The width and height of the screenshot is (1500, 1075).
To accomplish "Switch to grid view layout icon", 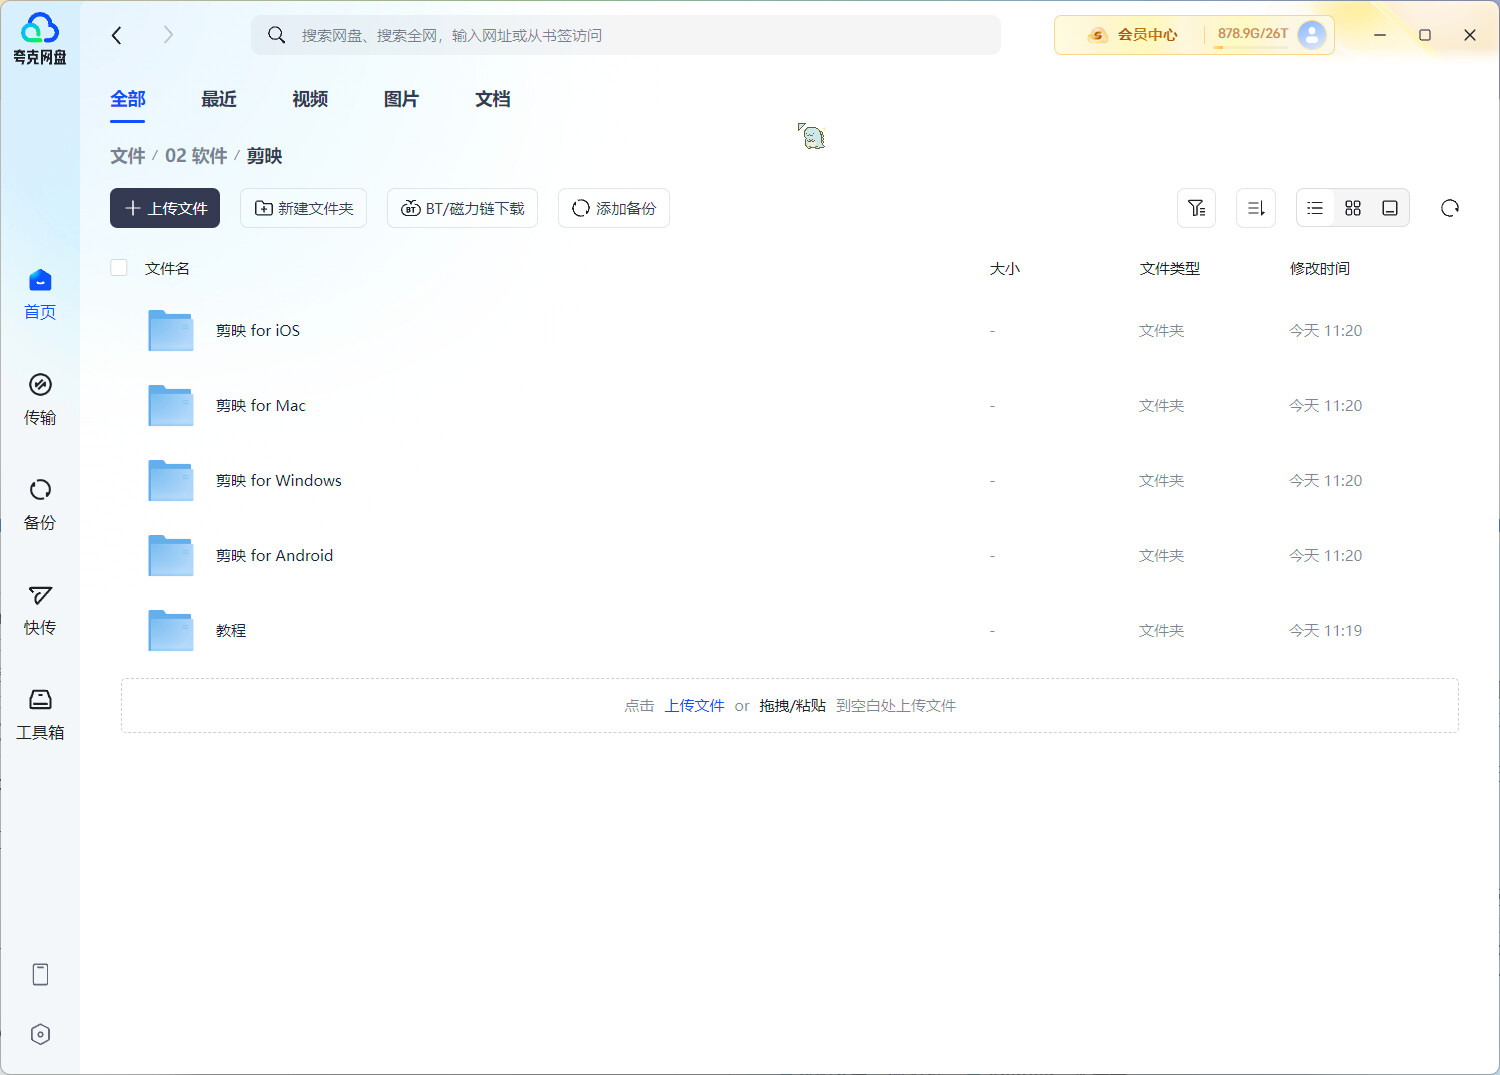I will point(1353,208).
